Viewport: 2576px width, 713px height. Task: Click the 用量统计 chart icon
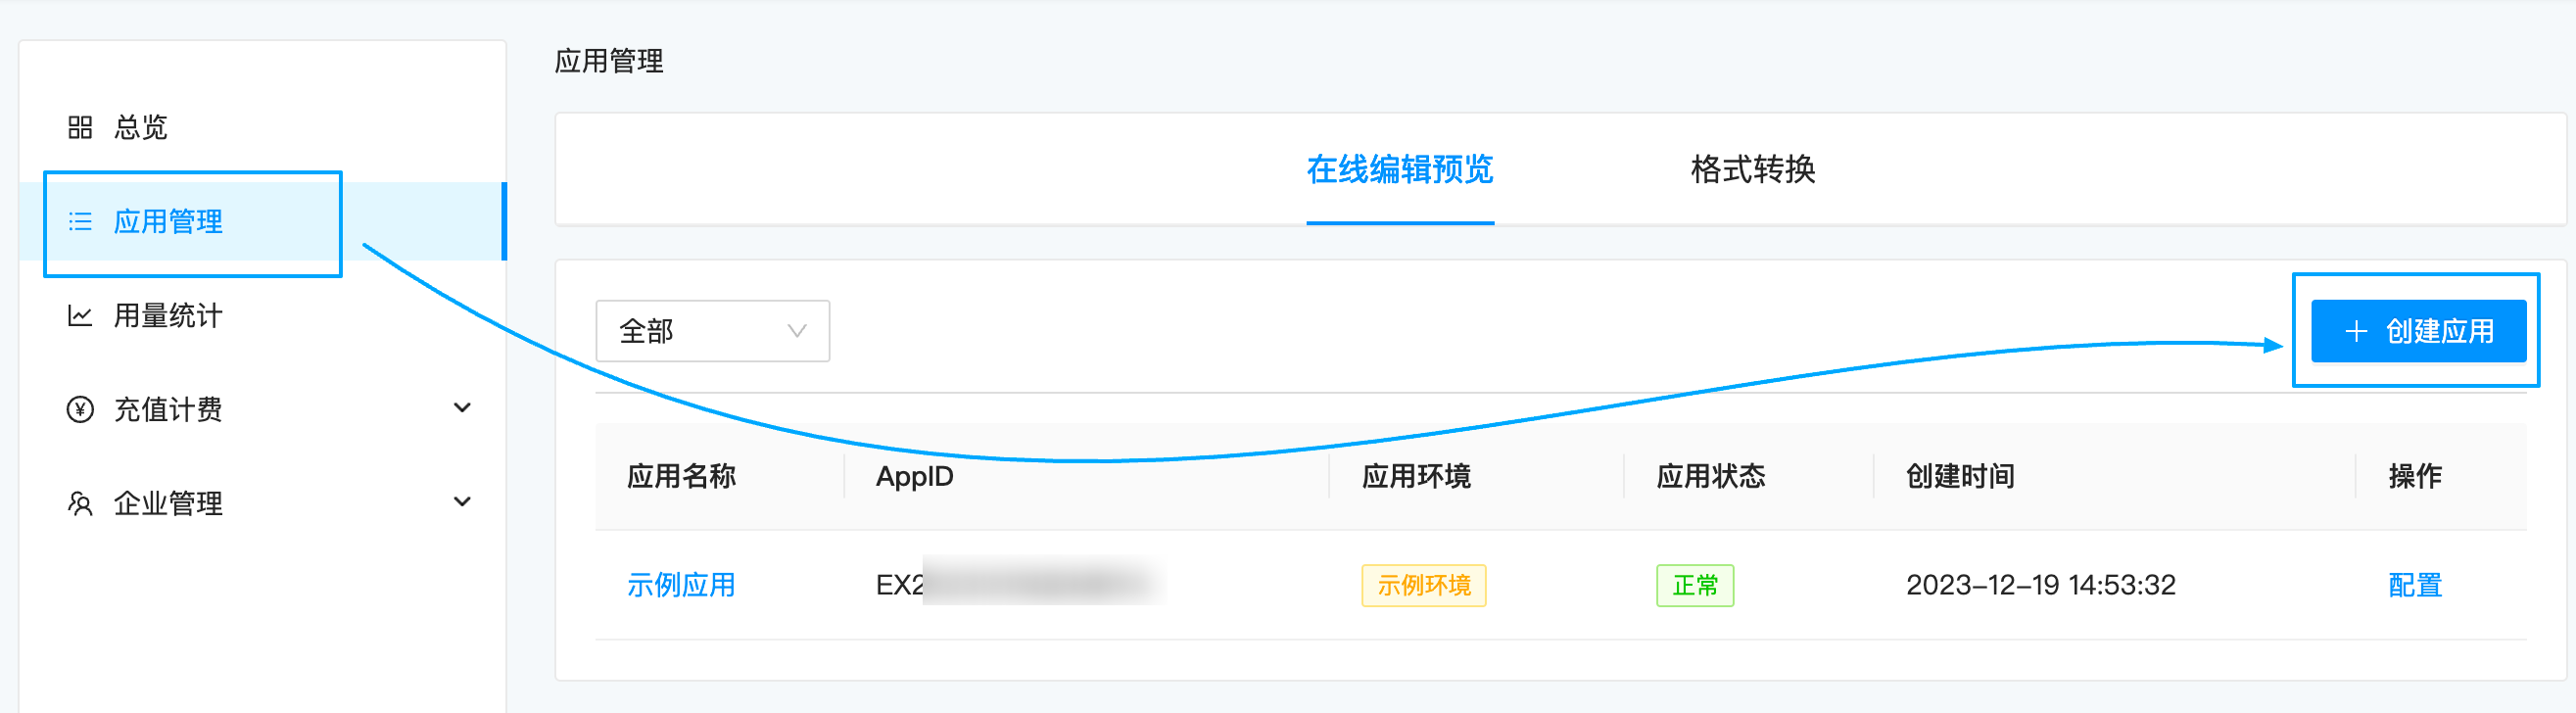pos(80,316)
